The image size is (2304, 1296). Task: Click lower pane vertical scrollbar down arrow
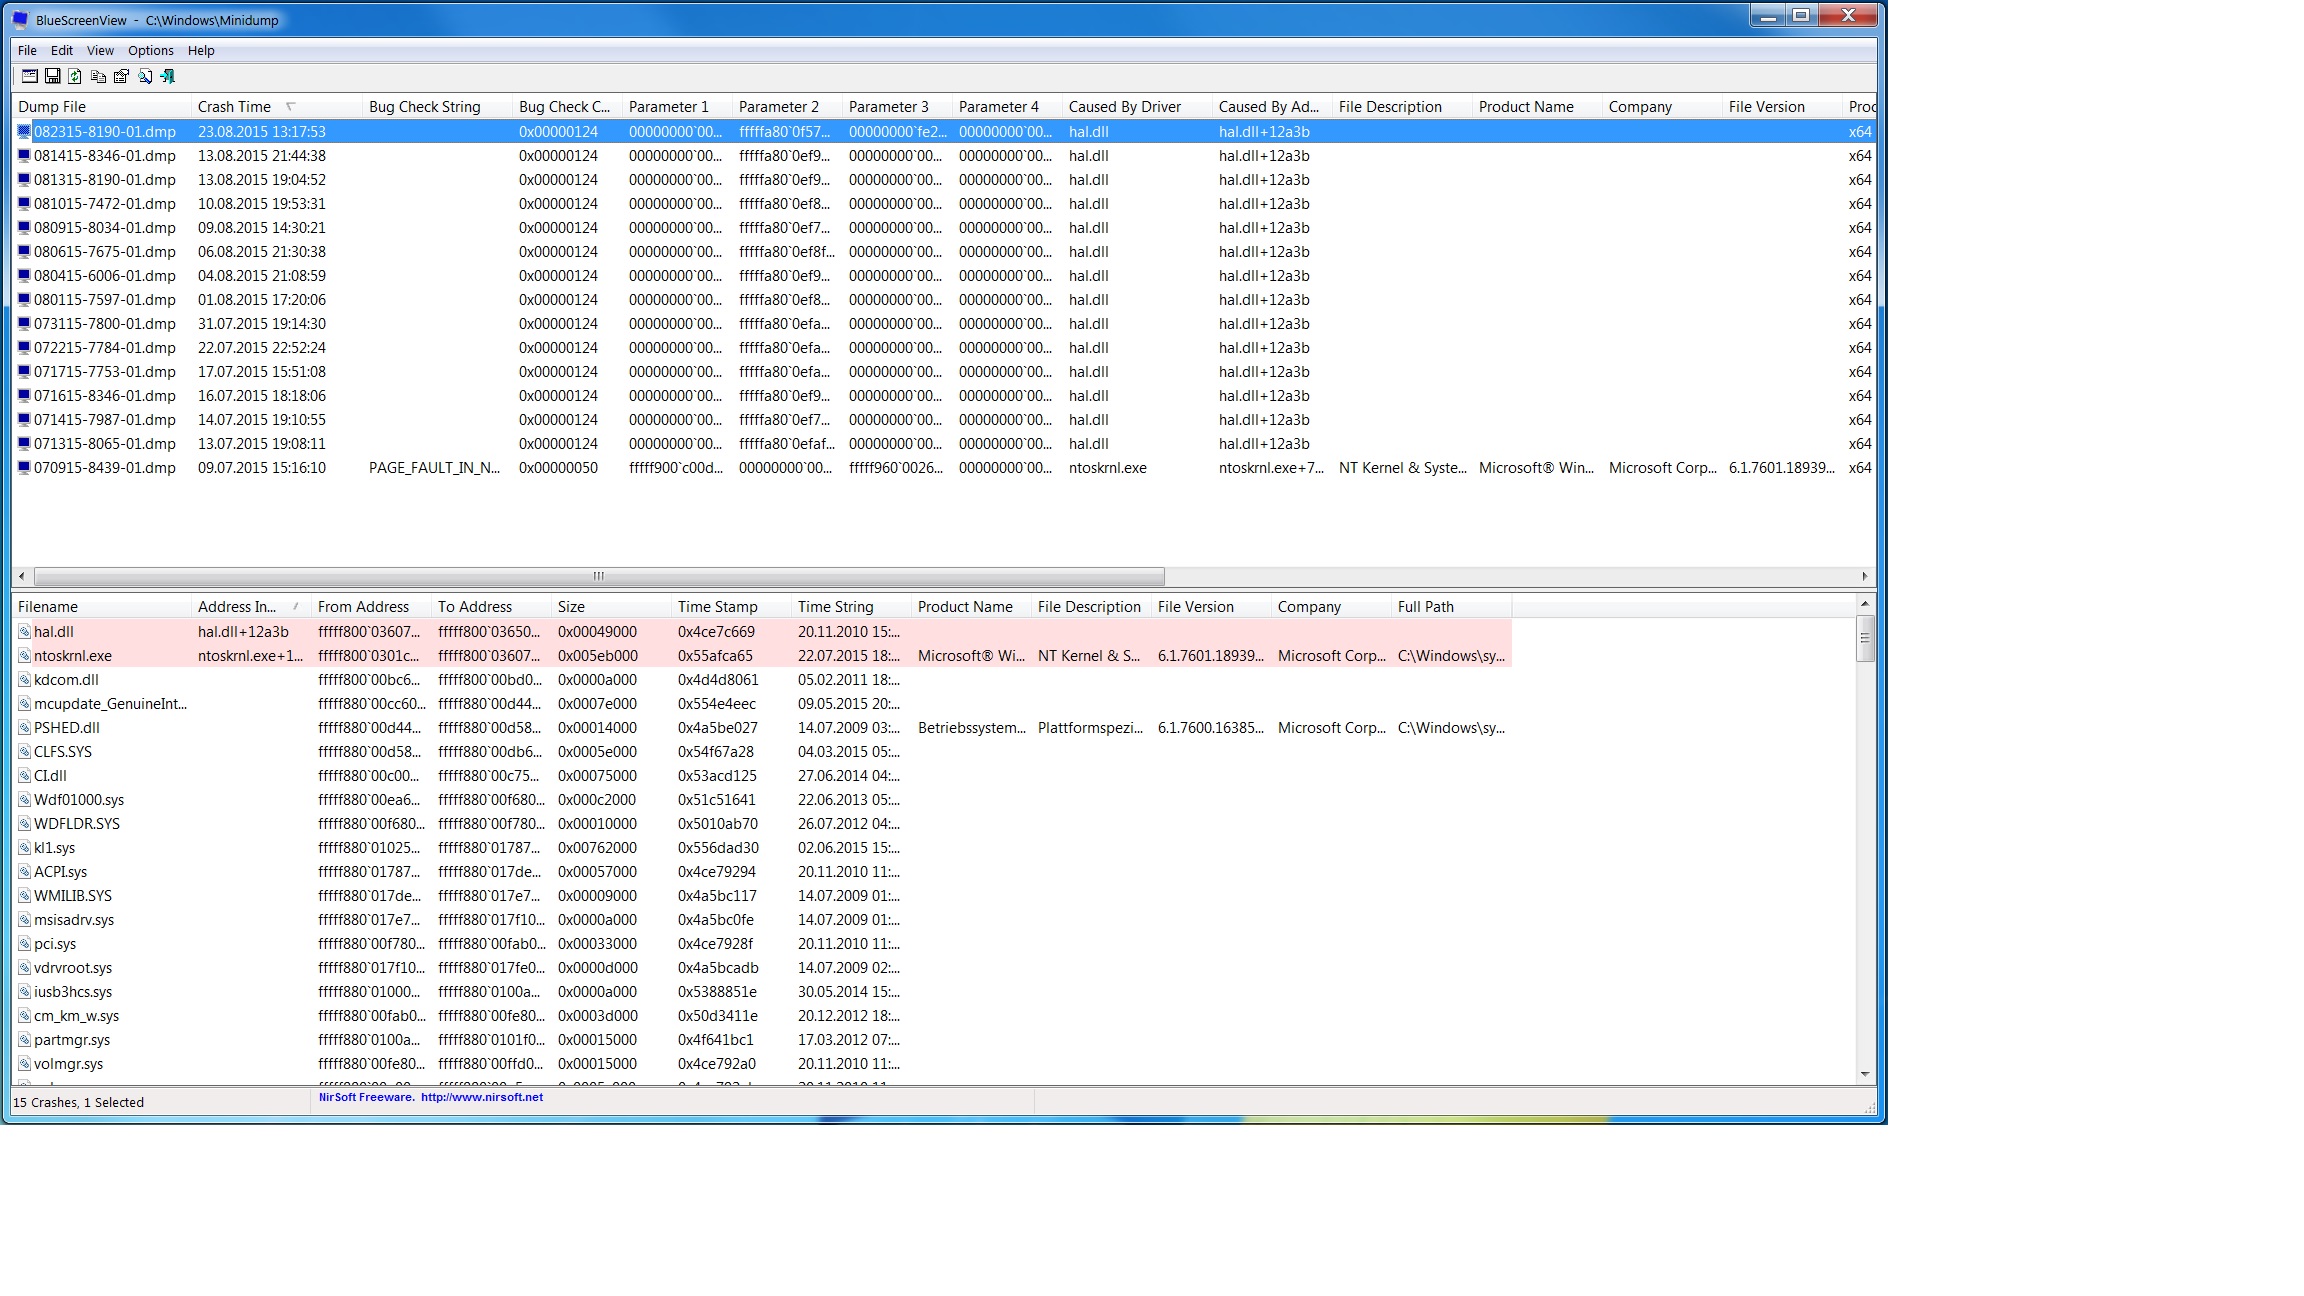tap(1864, 1074)
